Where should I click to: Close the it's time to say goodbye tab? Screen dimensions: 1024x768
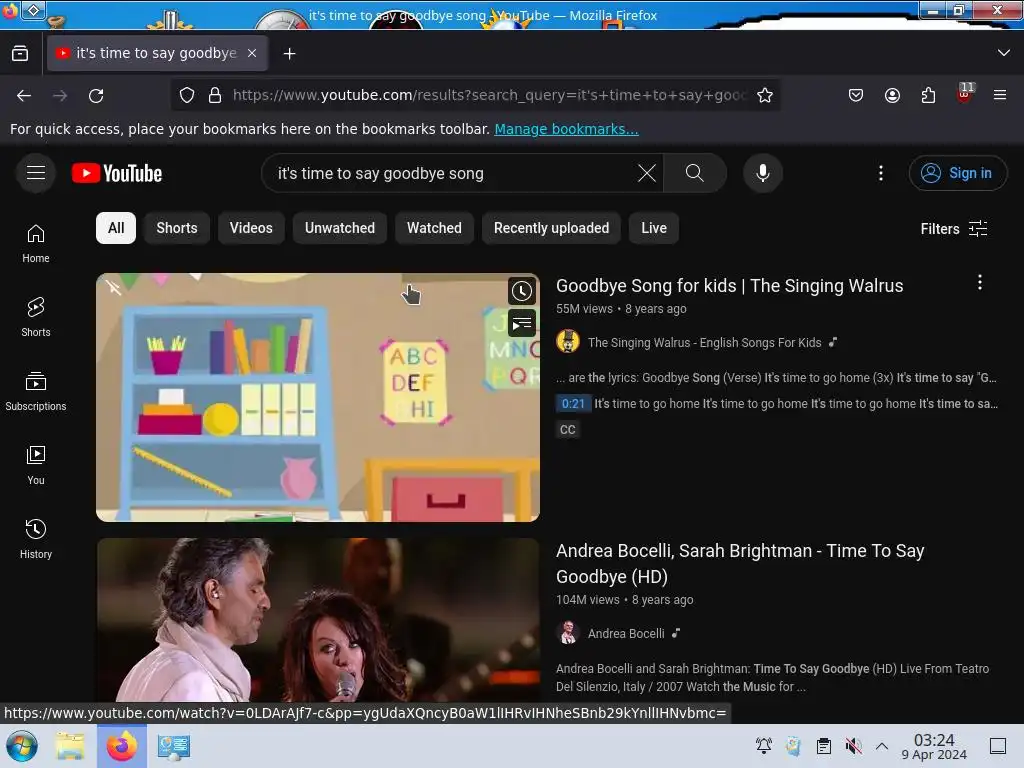252,54
